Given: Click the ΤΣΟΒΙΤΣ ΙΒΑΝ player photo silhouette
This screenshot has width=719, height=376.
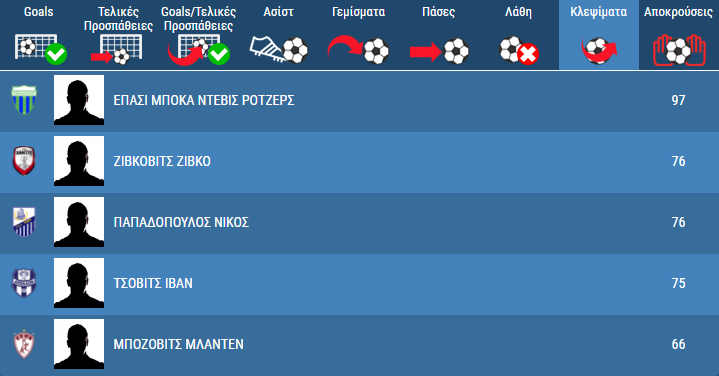Looking at the screenshot, I should point(79,283).
